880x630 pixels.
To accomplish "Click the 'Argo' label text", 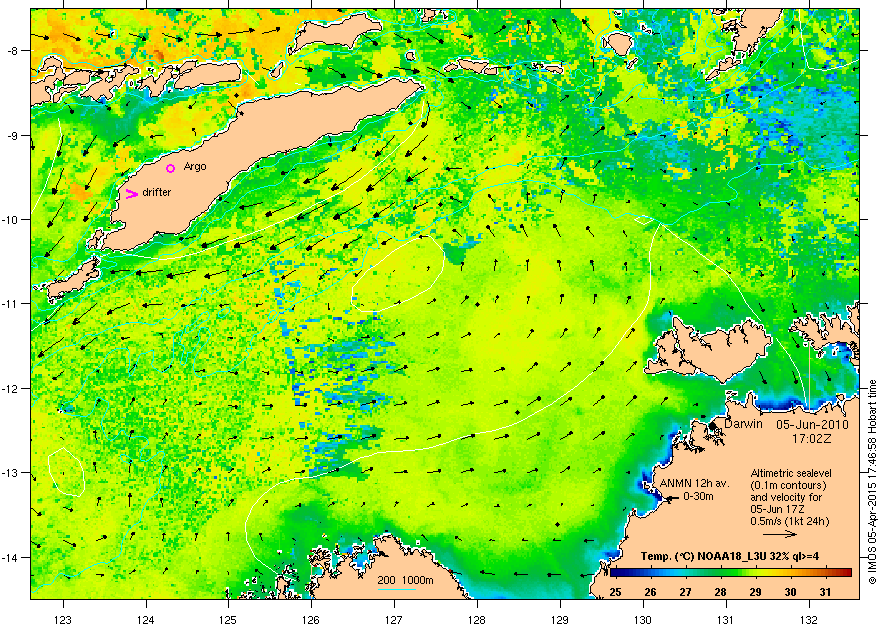I will [195, 167].
